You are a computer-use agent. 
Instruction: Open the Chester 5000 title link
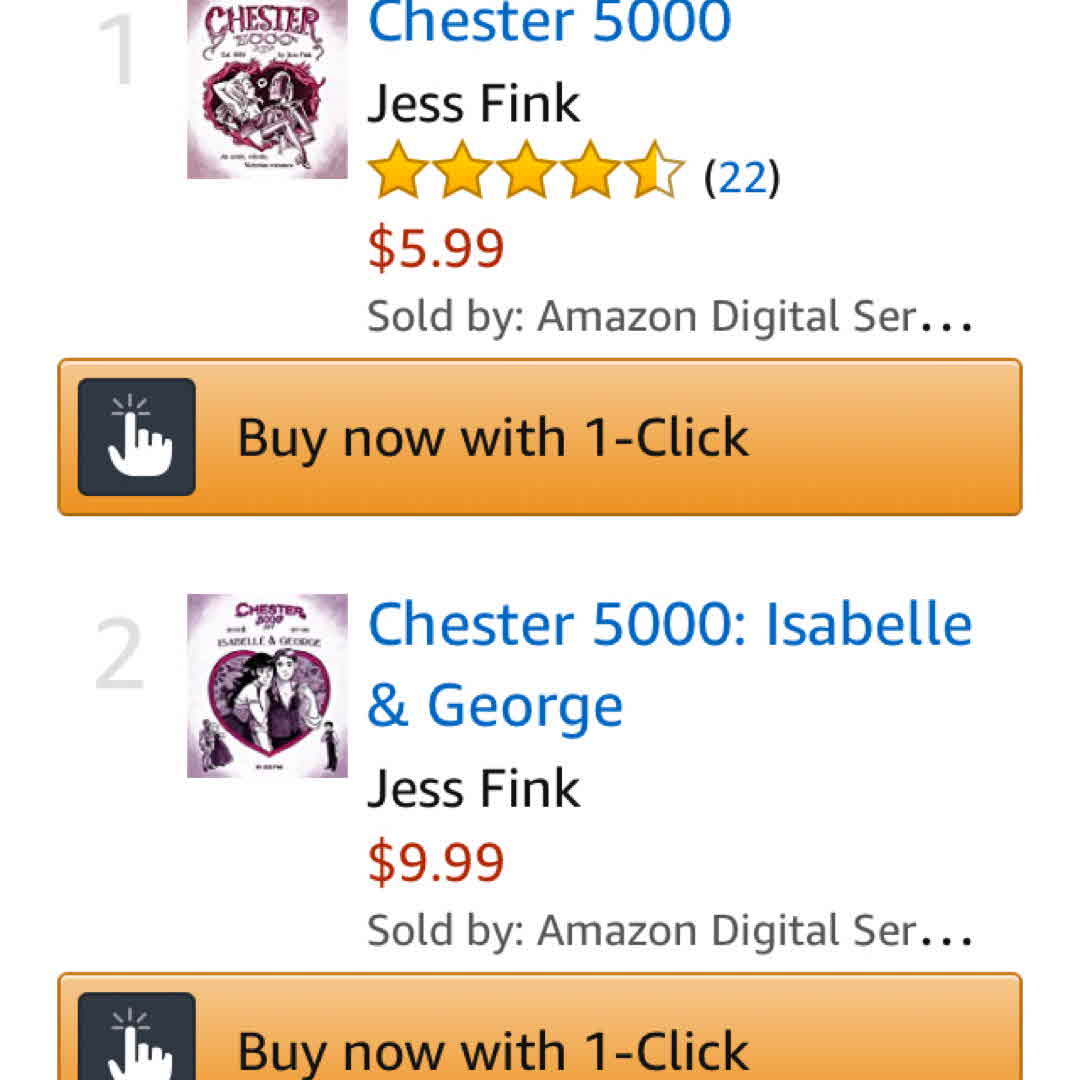pos(550,22)
